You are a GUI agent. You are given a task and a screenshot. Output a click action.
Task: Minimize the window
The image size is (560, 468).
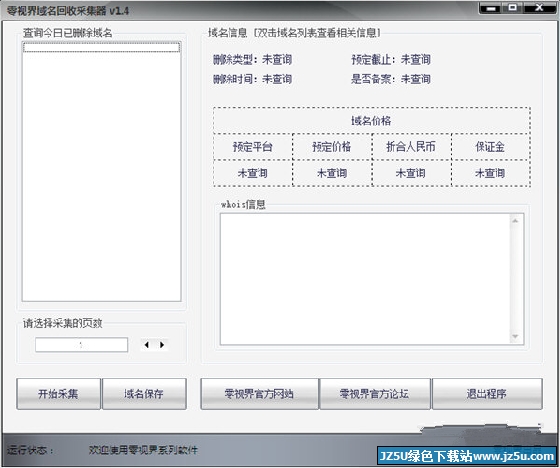[491, 8]
